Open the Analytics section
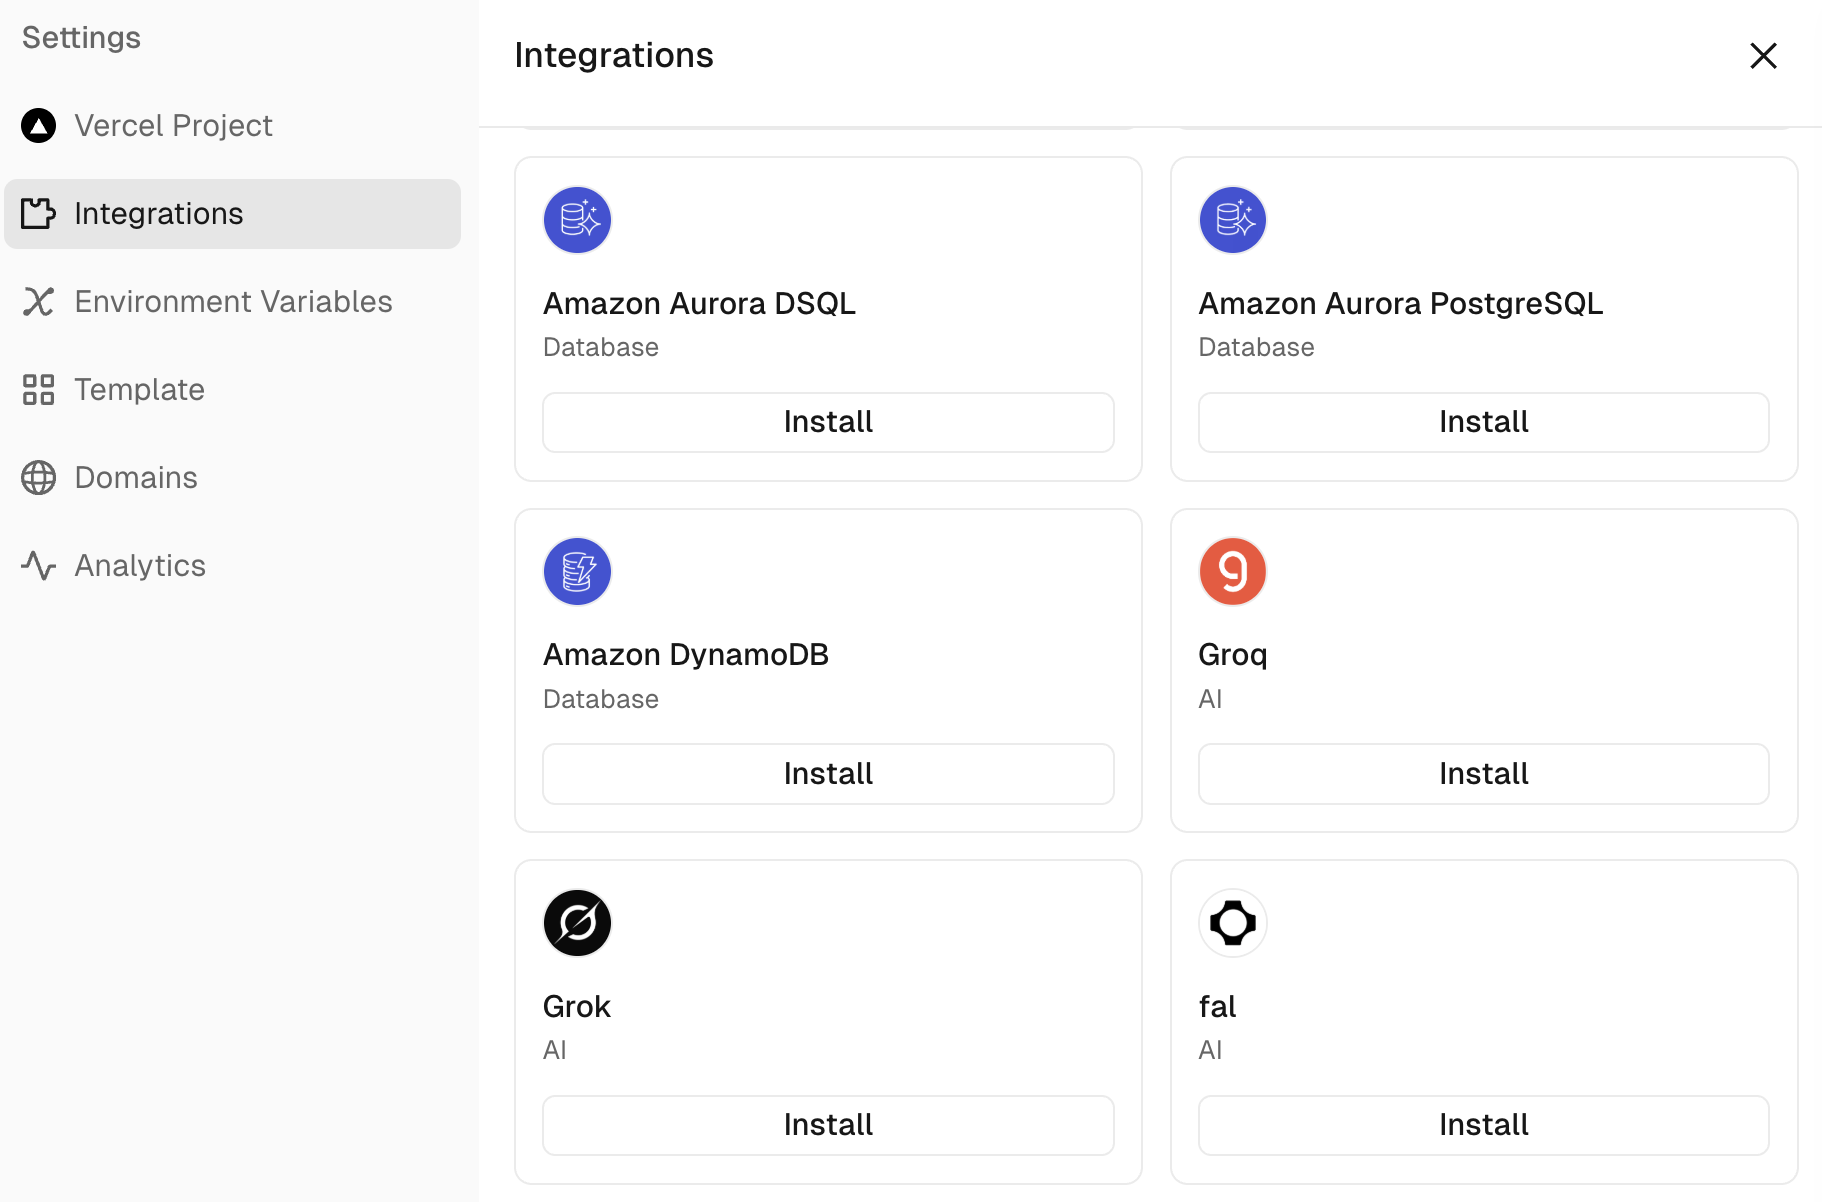1822x1202 pixels. (x=232, y=566)
